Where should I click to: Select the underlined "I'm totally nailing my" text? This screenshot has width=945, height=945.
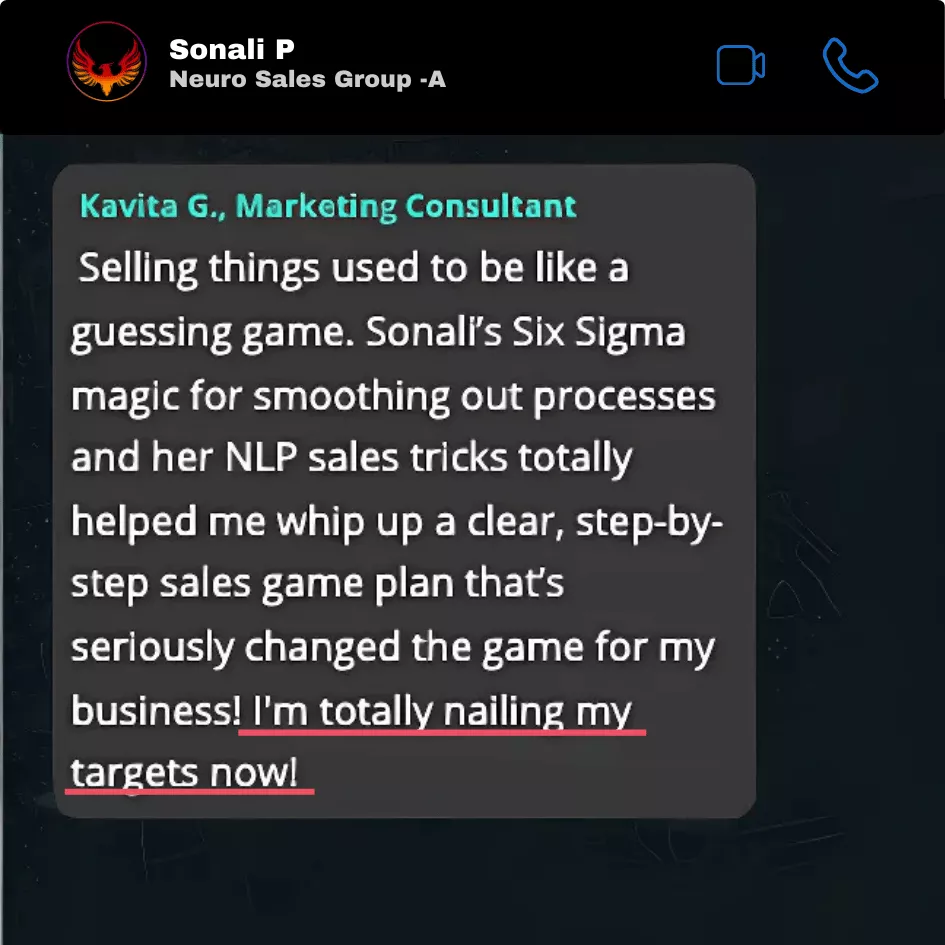[442, 712]
